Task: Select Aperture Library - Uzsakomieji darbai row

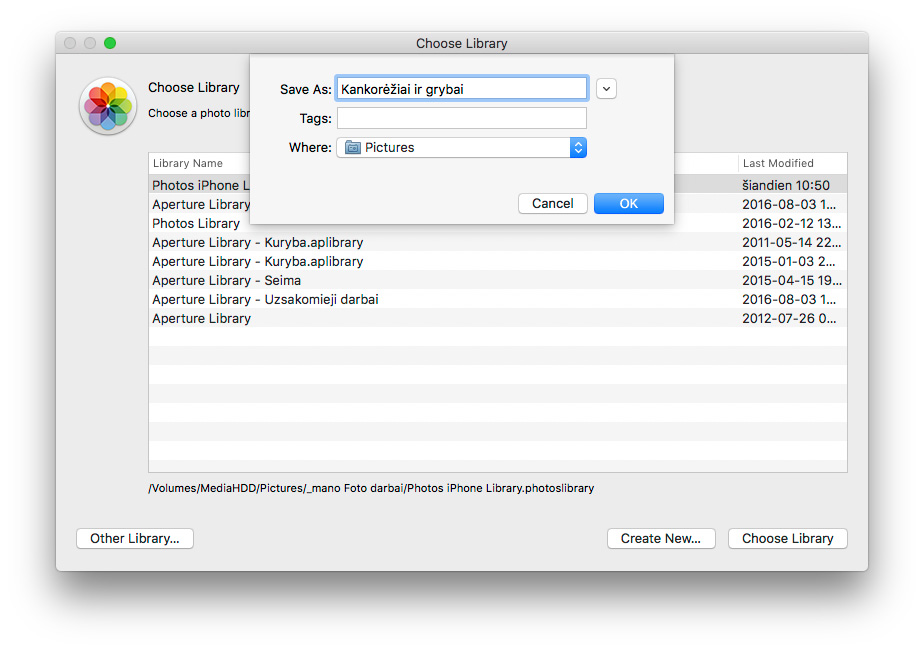Action: click(x=498, y=299)
